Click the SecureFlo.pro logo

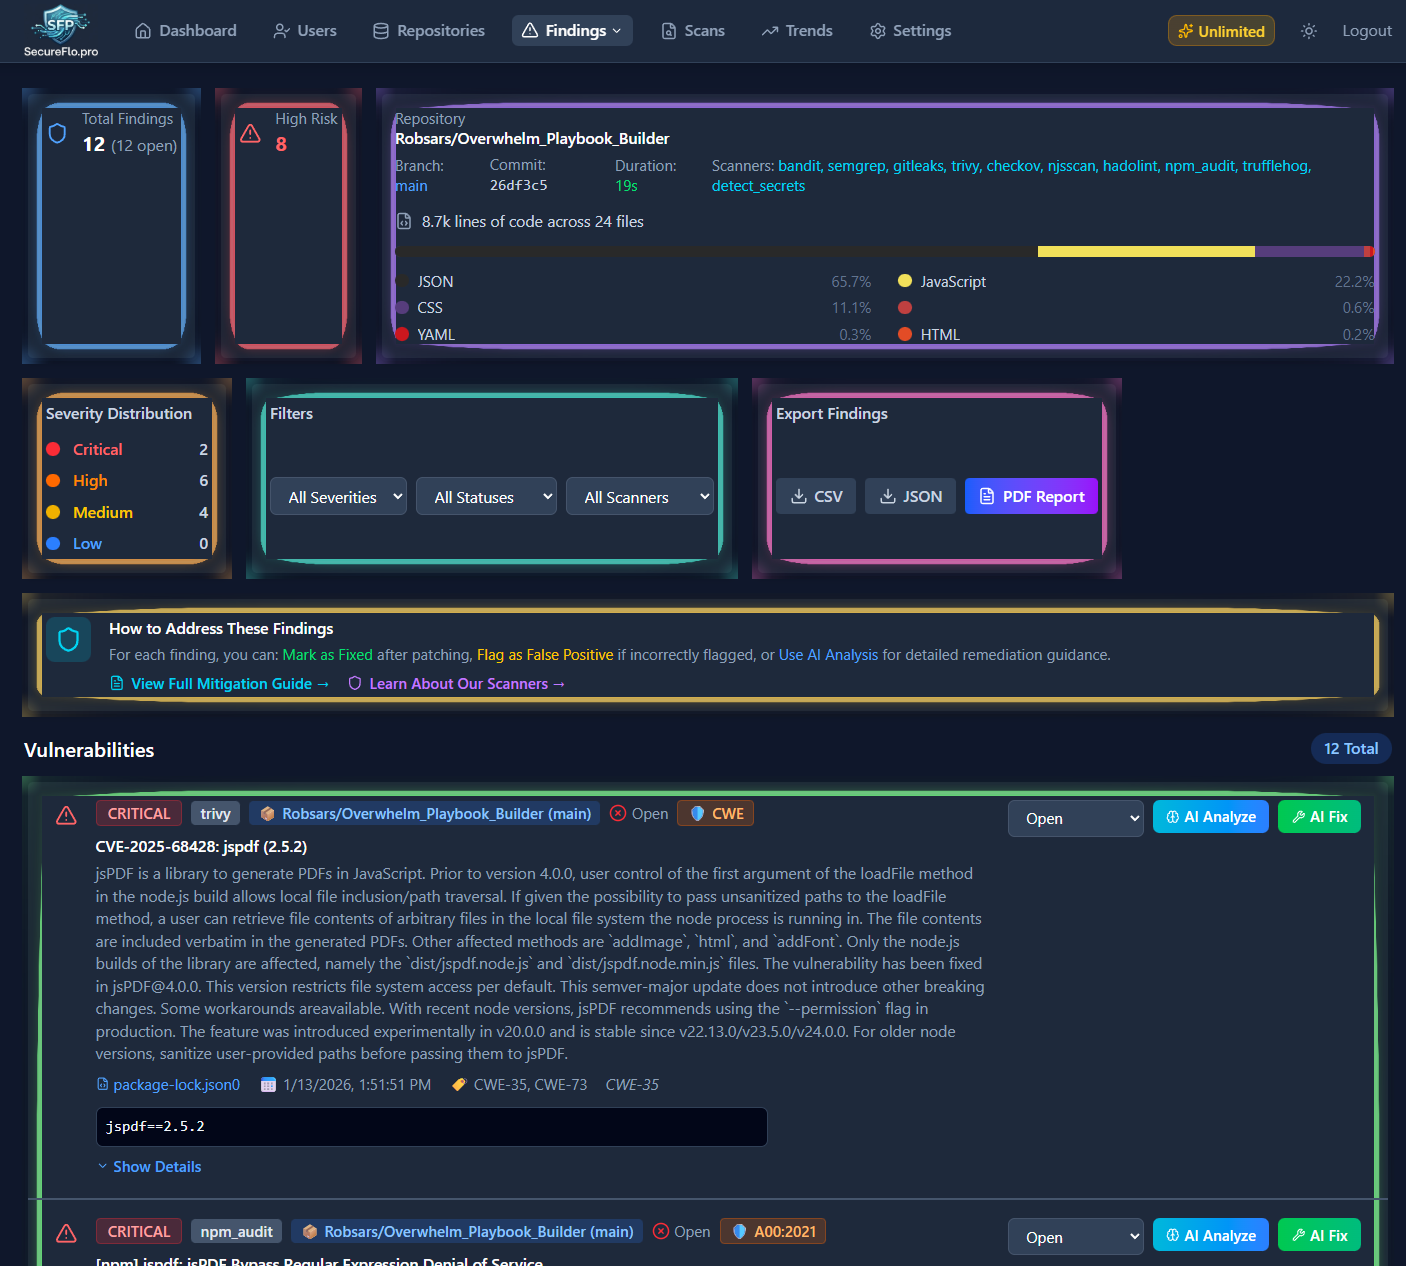(61, 31)
